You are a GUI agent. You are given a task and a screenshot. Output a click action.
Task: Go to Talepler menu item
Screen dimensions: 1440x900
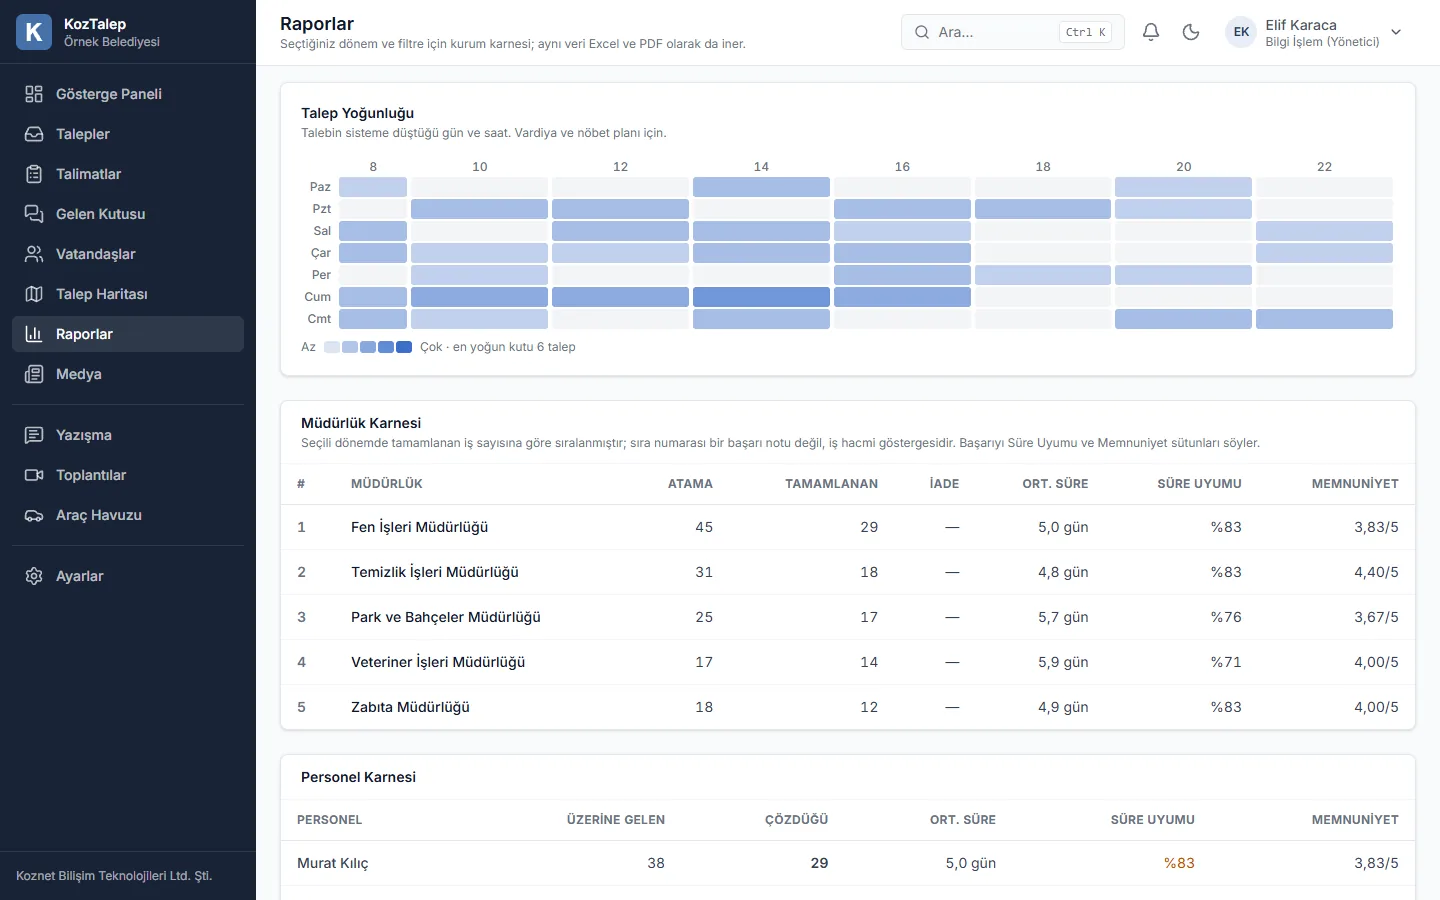(x=128, y=134)
